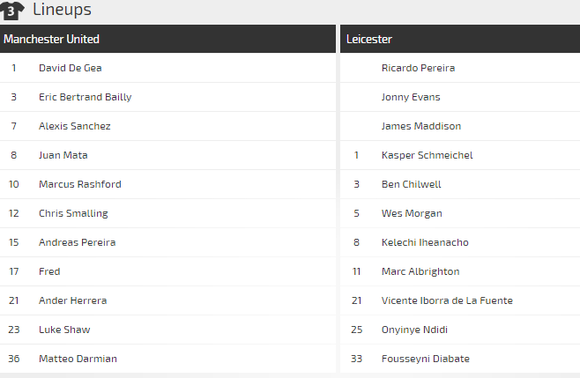Click Andreas Pereira name

point(77,243)
